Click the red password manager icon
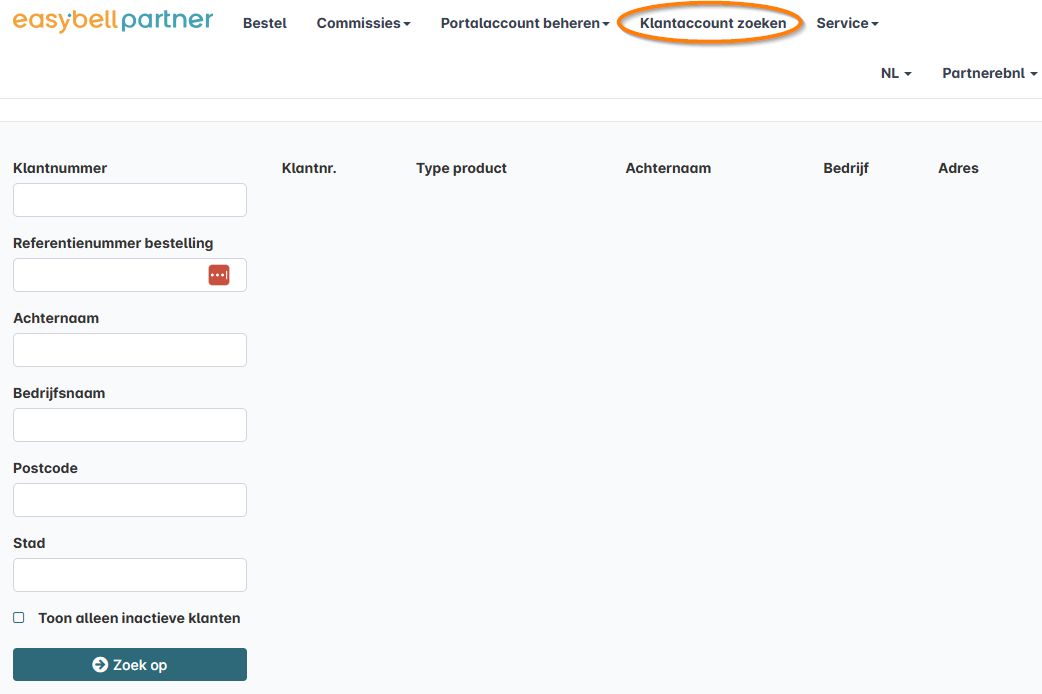 pyautogui.click(x=219, y=275)
